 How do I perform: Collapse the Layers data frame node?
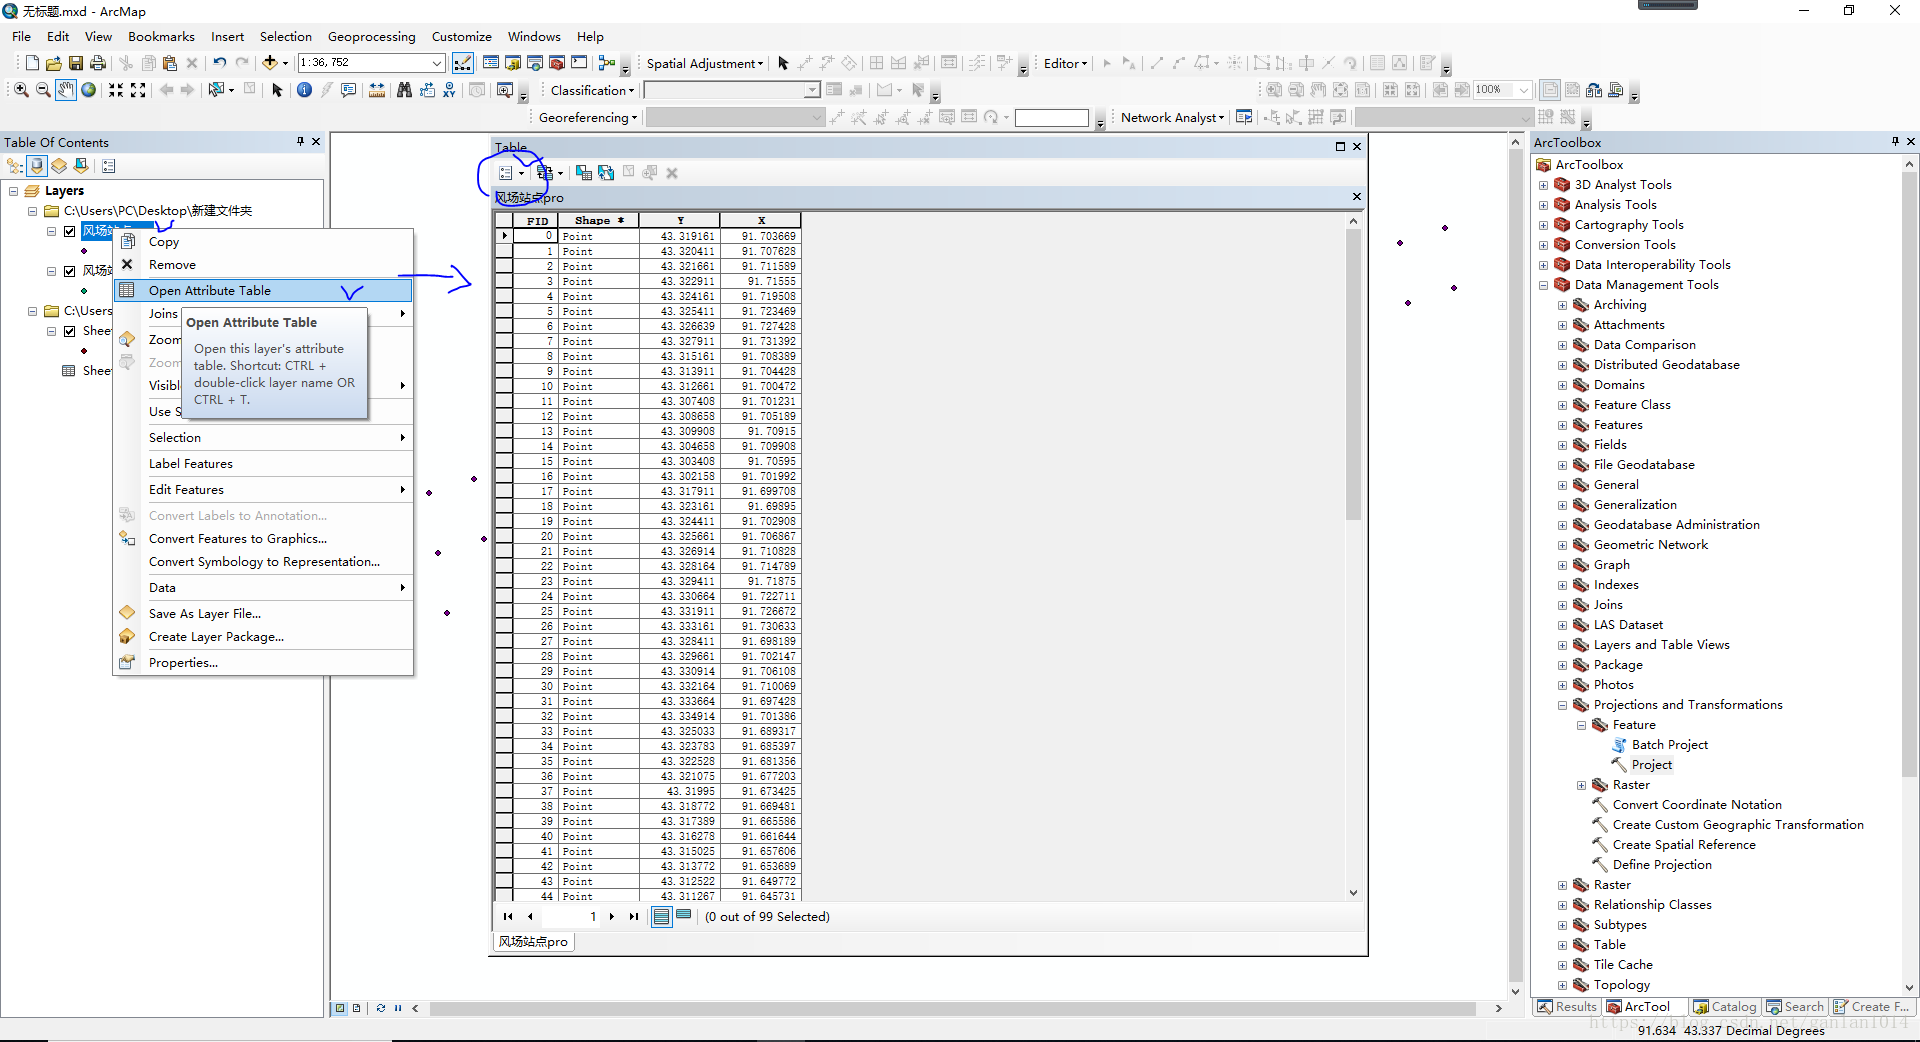point(13,191)
